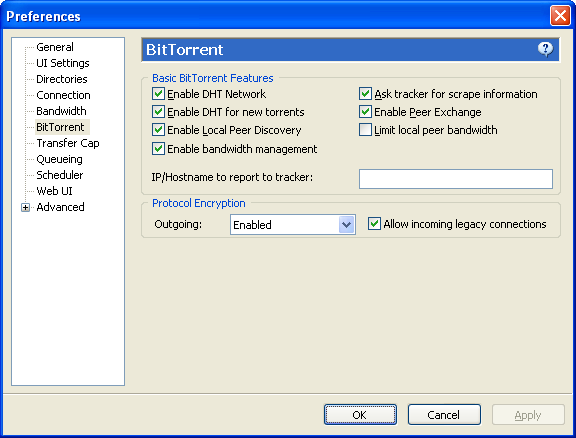Open the Connection settings page
Screen dimensions: 576x438
(63, 95)
